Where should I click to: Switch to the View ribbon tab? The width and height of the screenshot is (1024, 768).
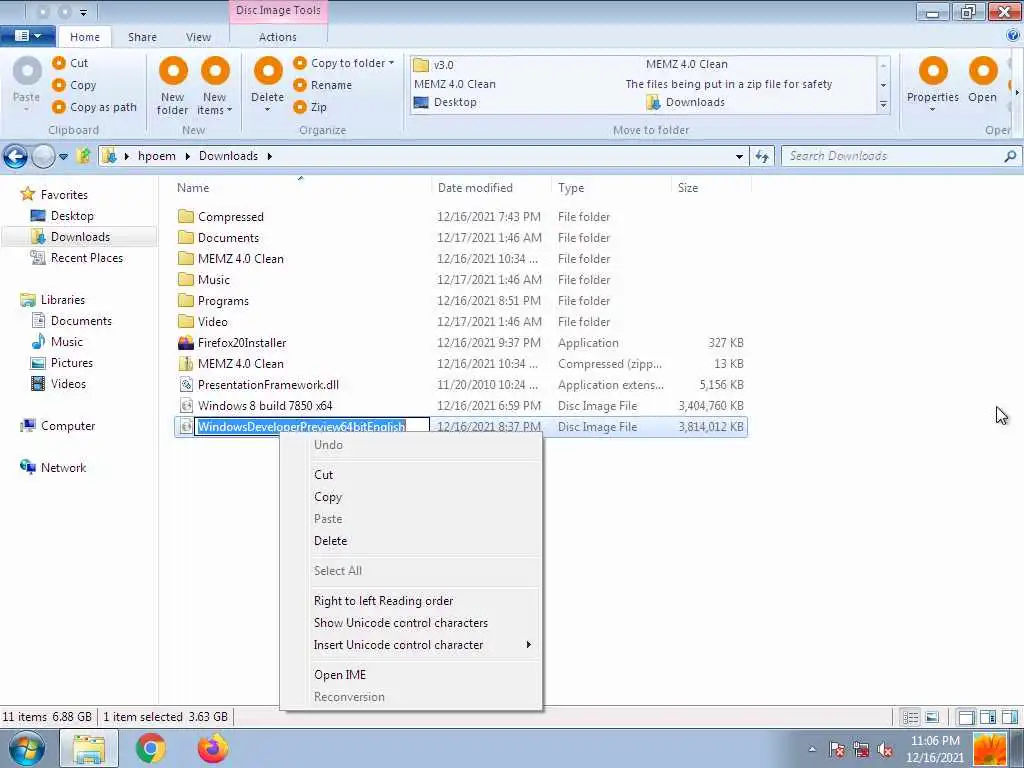pos(198,37)
